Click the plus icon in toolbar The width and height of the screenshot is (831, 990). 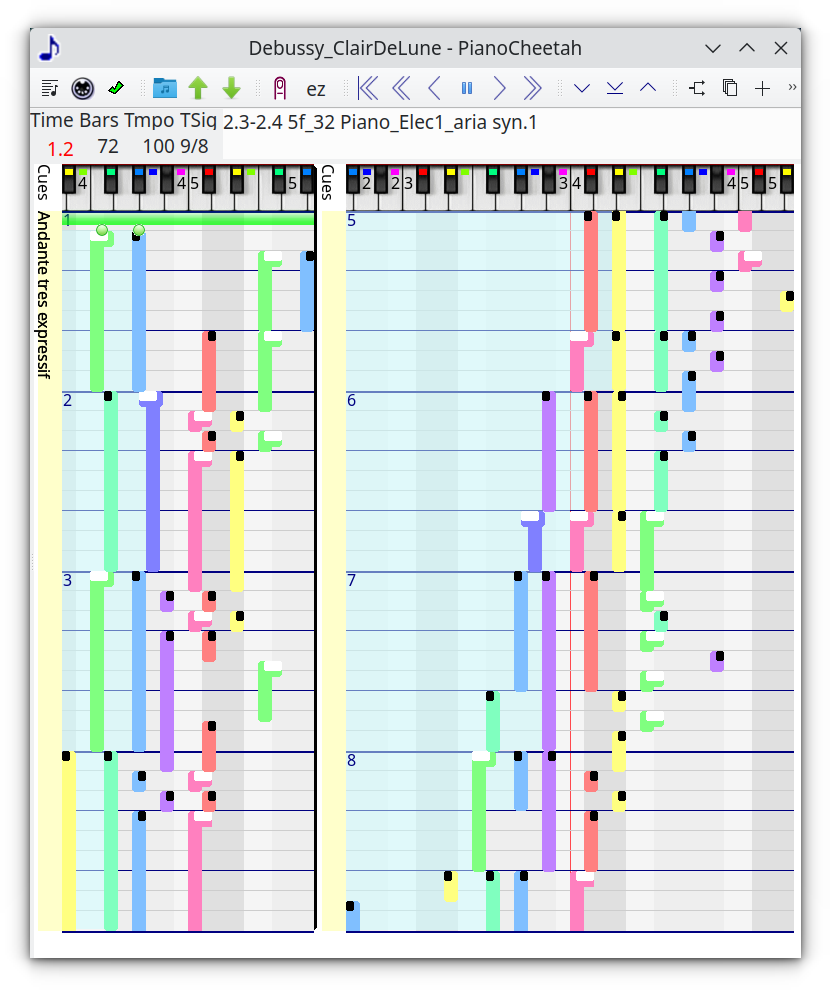click(x=762, y=88)
